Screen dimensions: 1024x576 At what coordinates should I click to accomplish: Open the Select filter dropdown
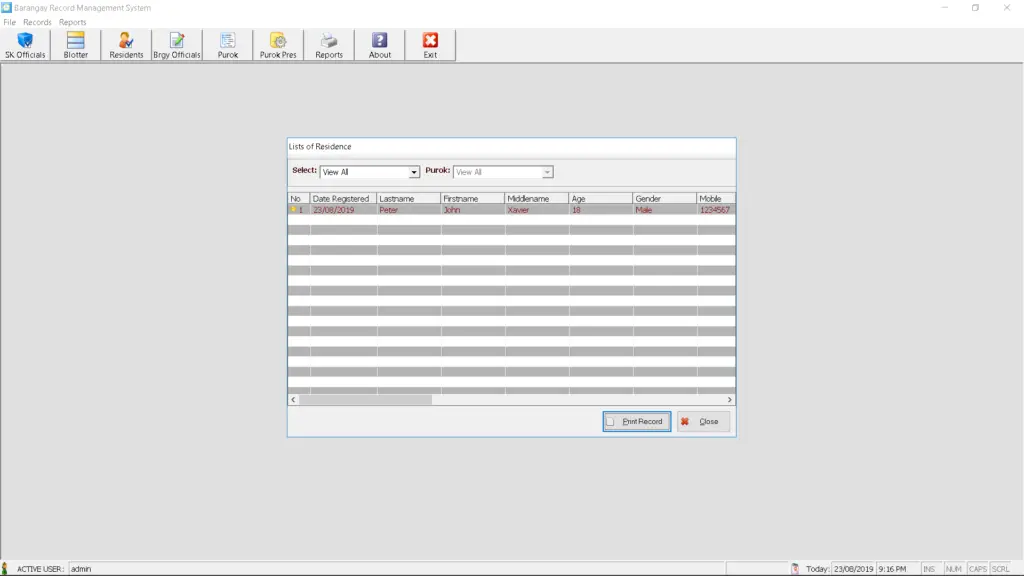[x=413, y=171]
